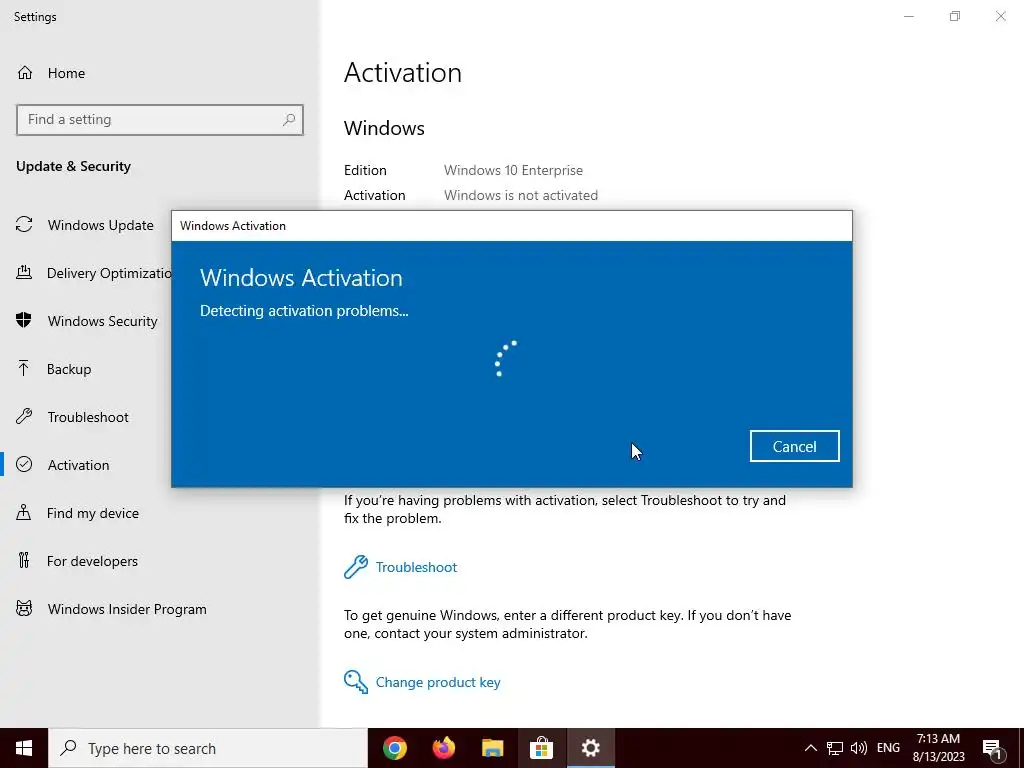Click the ENG language indicator
The image size is (1024, 768).
click(888, 748)
